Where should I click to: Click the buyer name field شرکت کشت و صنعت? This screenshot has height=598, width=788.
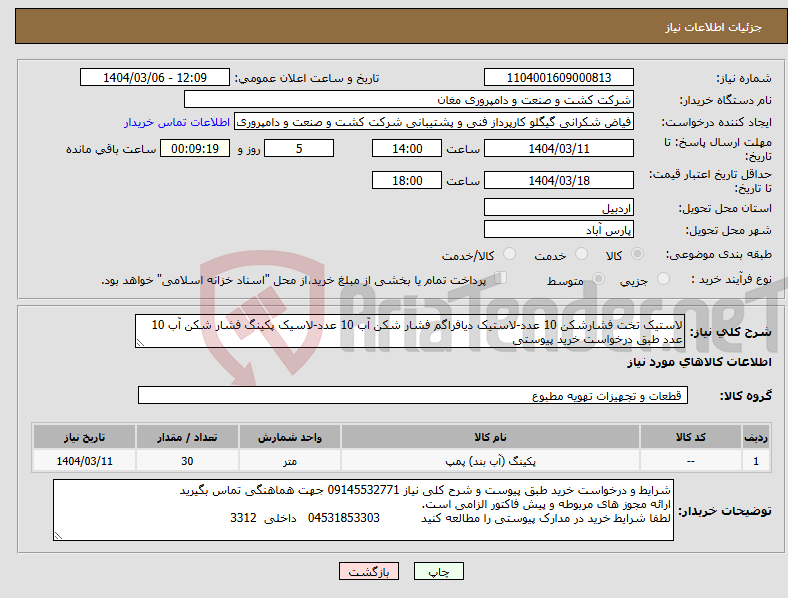tap(409, 99)
